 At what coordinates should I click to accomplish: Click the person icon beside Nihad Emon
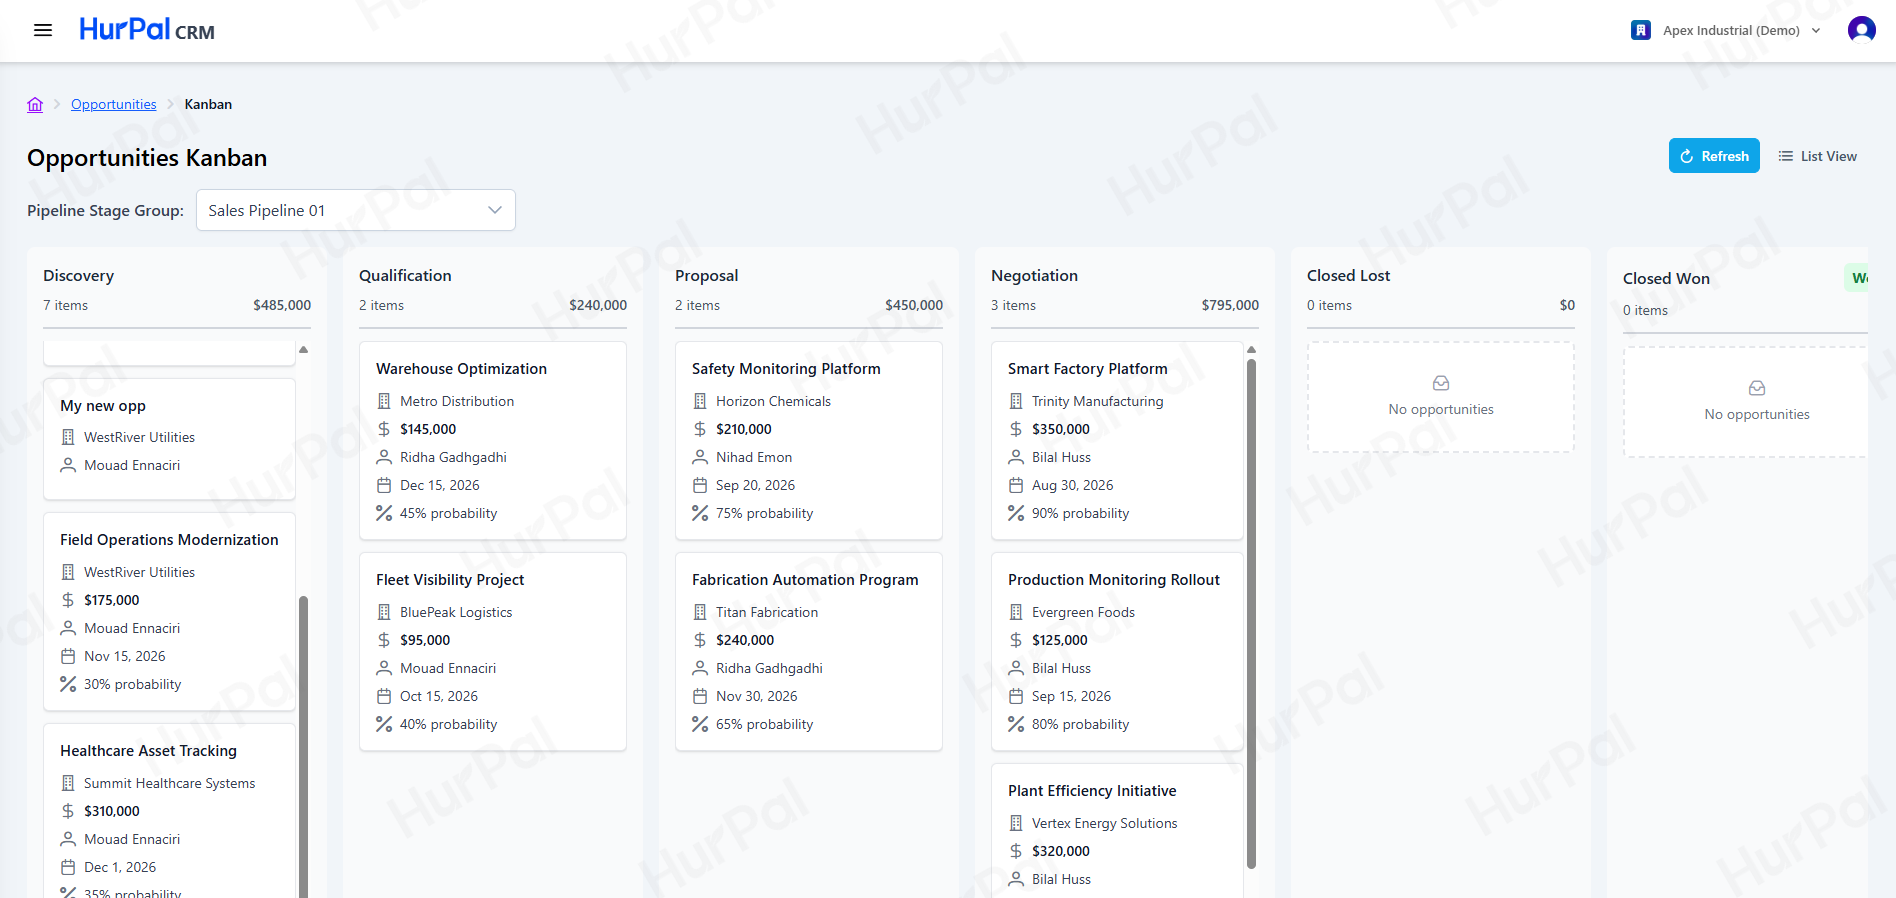pyautogui.click(x=700, y=457)
